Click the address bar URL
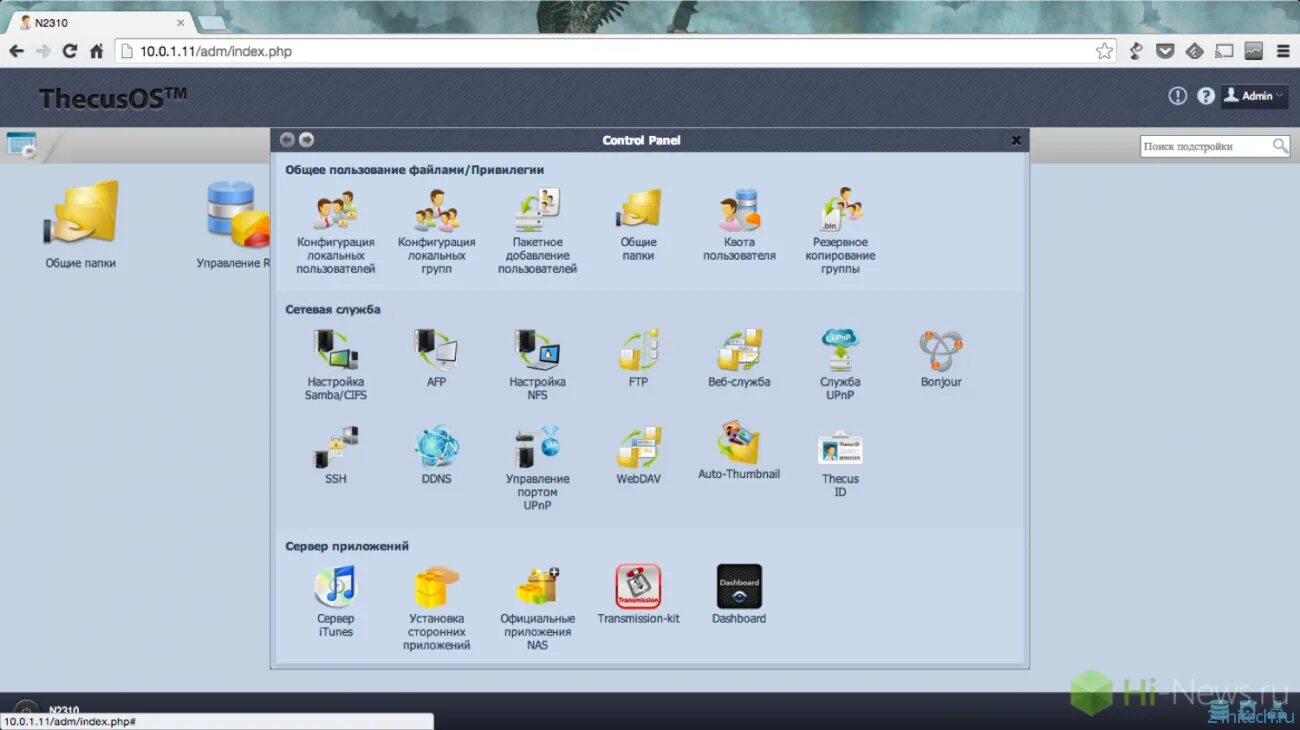The image size is (1300, 730). coord(216,51)
